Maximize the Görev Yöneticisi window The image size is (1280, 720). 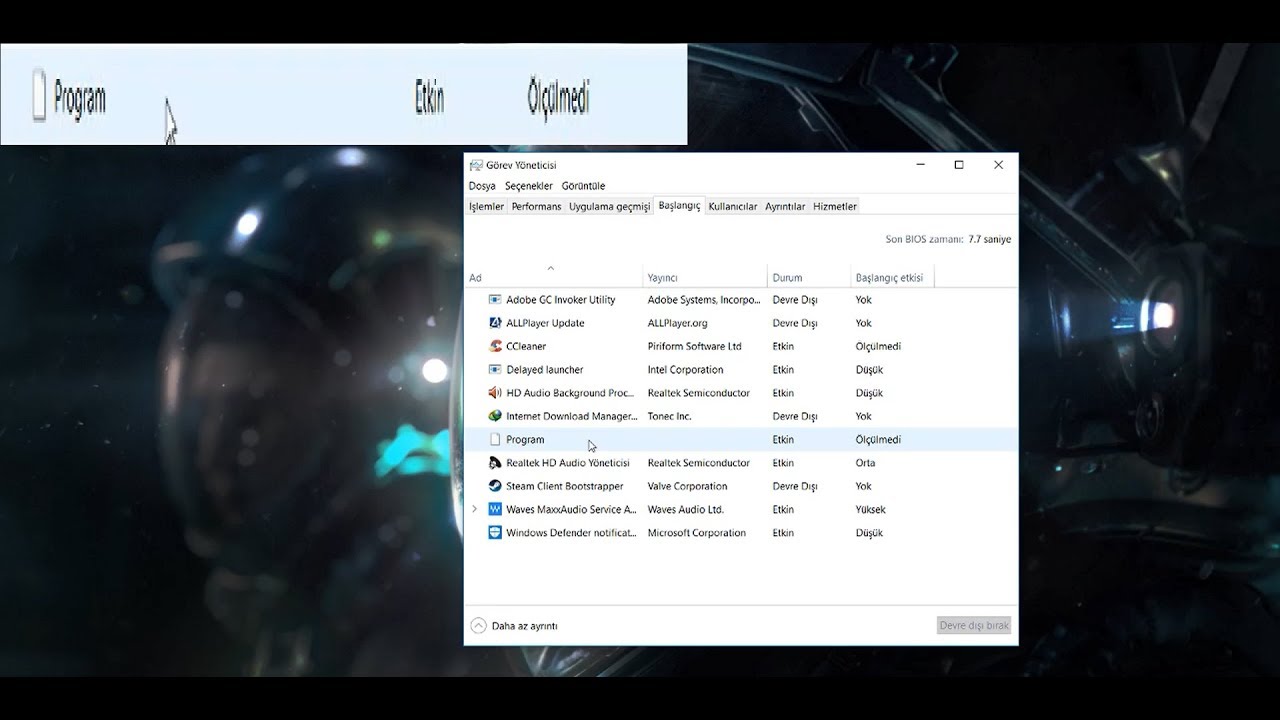[x=958, y=165]
